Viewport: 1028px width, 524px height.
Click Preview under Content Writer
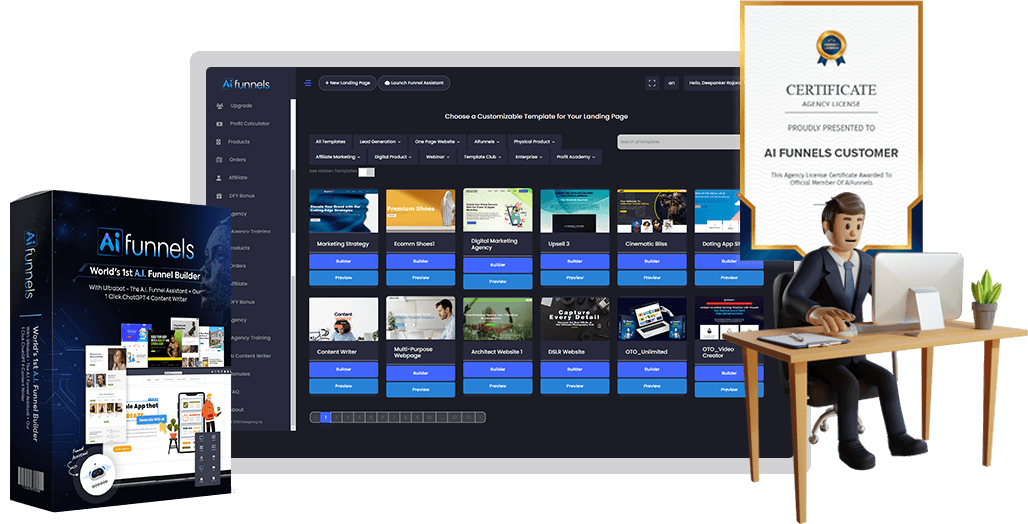coord(344,386)
